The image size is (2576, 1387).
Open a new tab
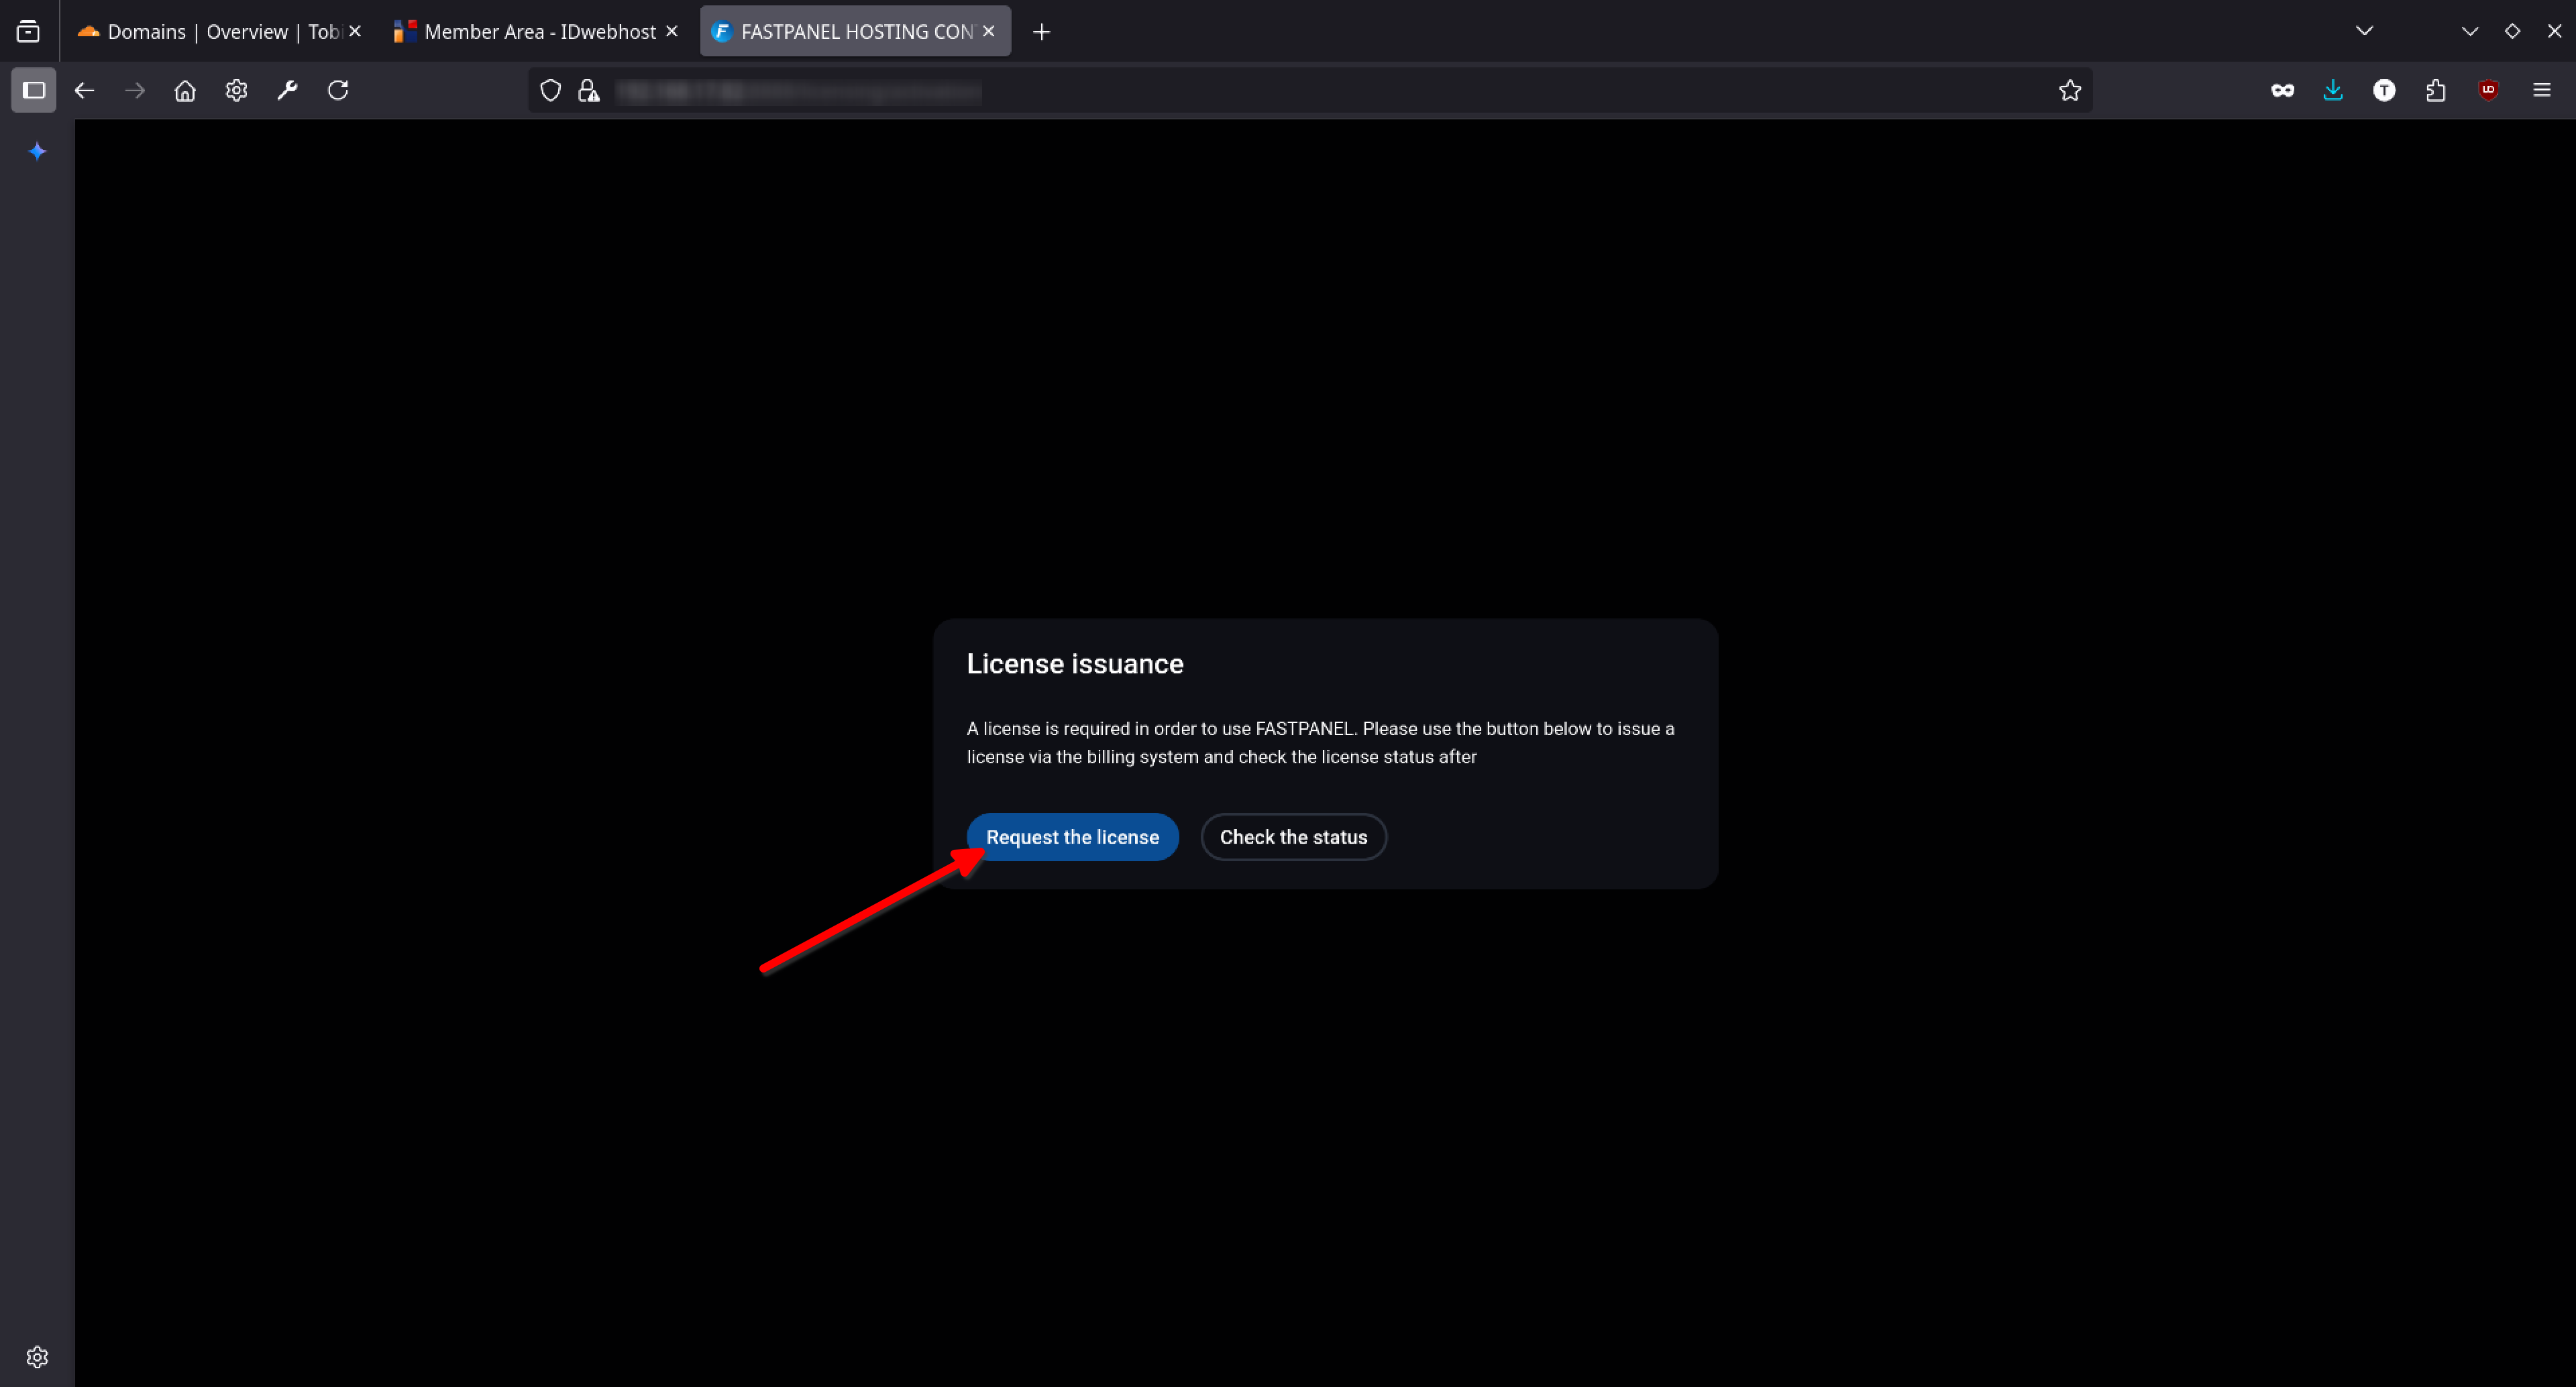coord(1041,32)
